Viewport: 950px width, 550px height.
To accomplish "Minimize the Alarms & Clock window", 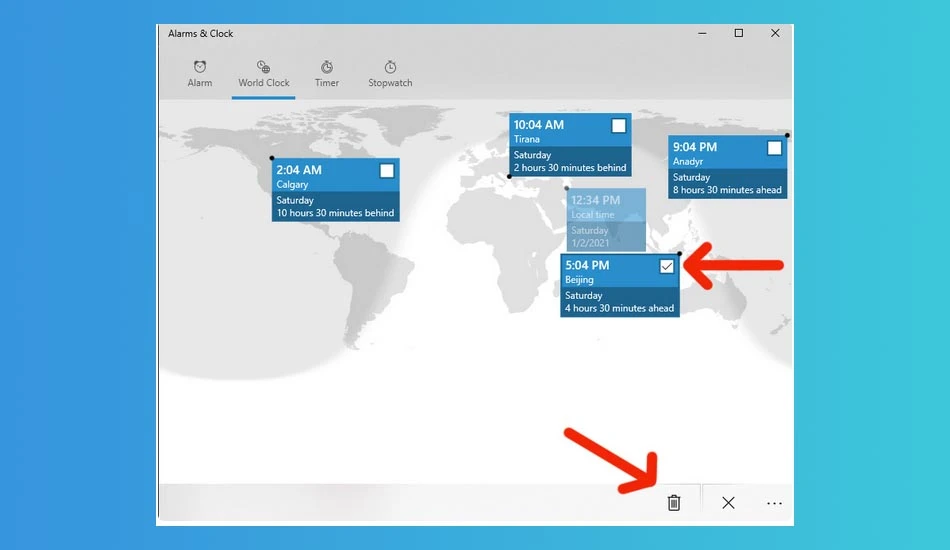I will (702, 33).
